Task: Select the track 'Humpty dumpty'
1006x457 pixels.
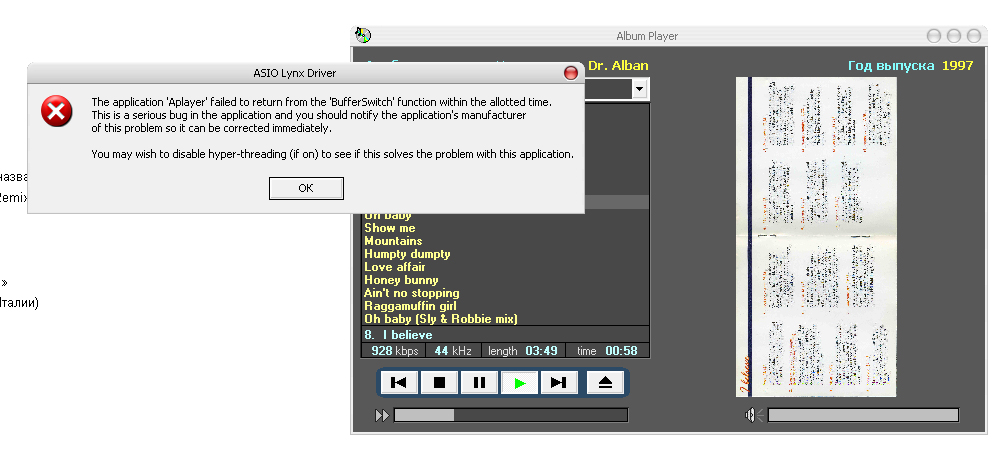Action: click(407, 254)
